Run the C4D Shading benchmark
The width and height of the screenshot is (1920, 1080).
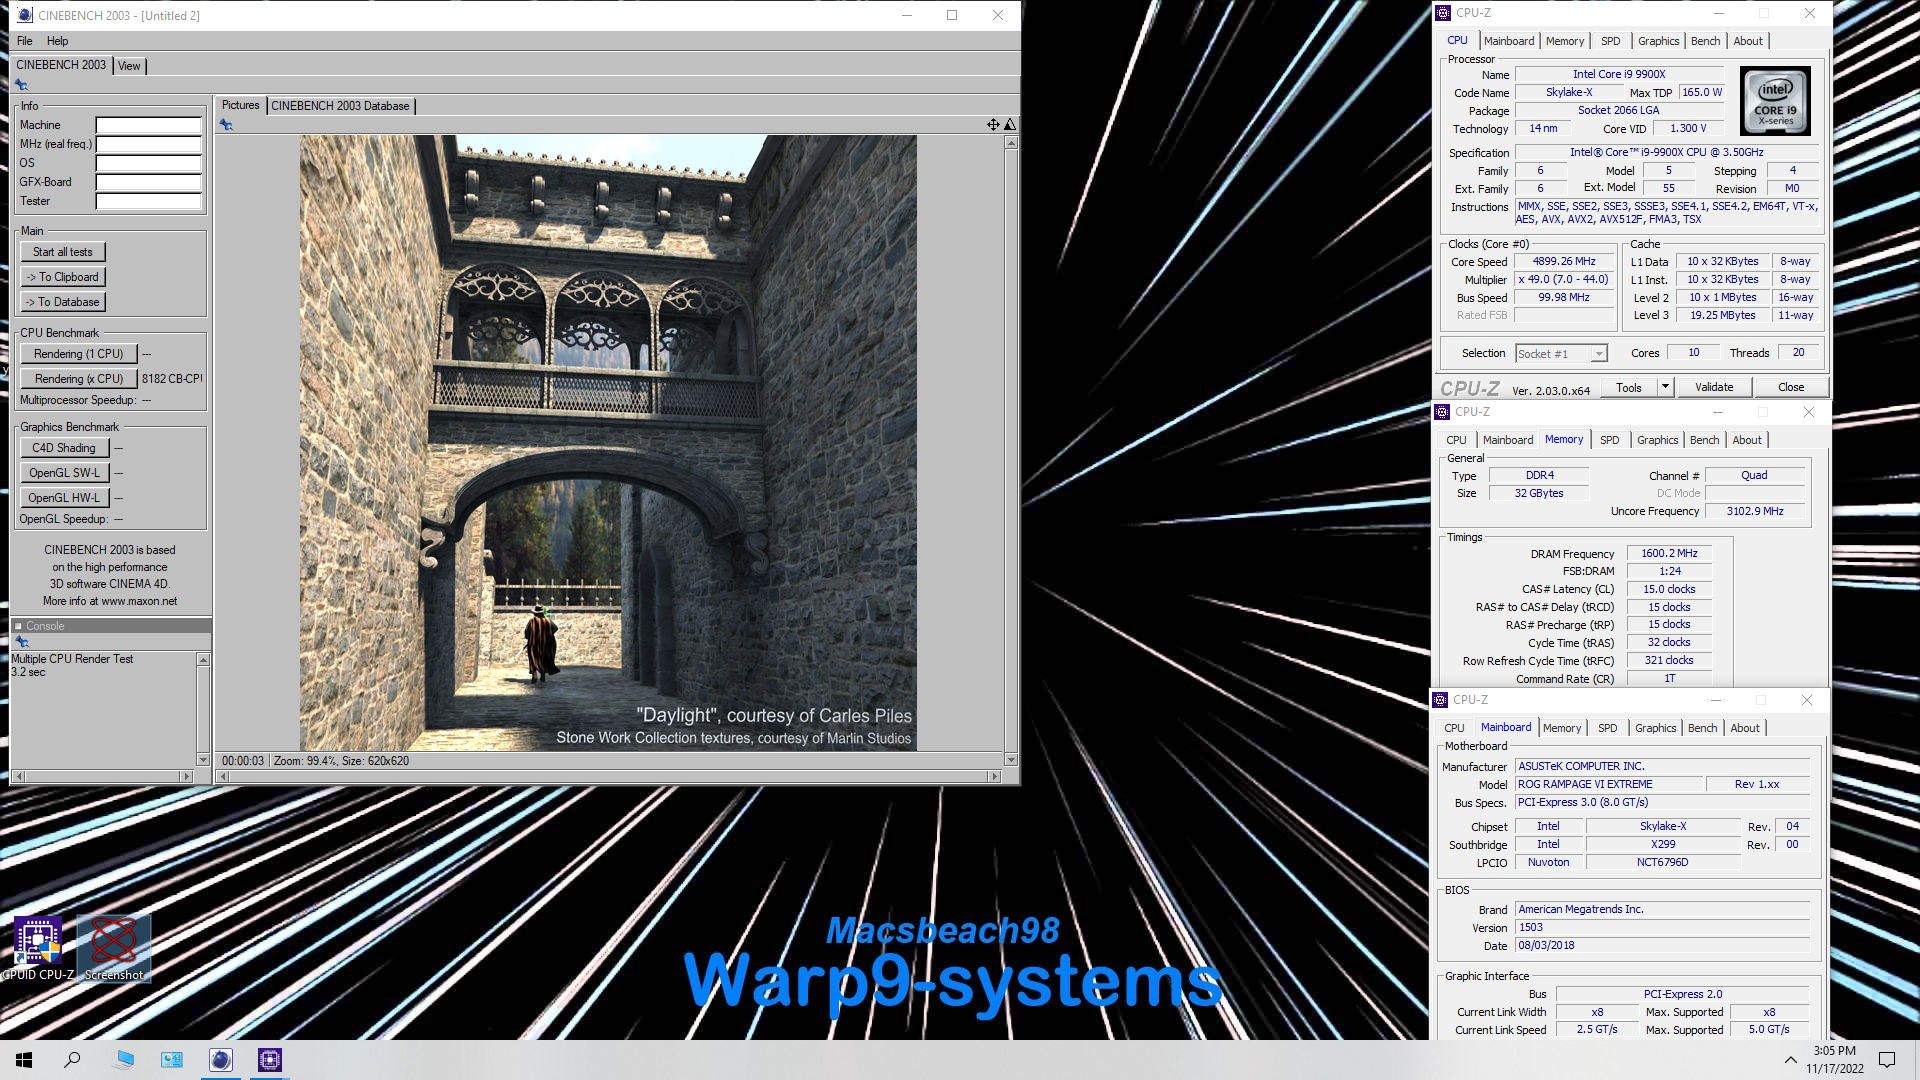coord(64,448)
